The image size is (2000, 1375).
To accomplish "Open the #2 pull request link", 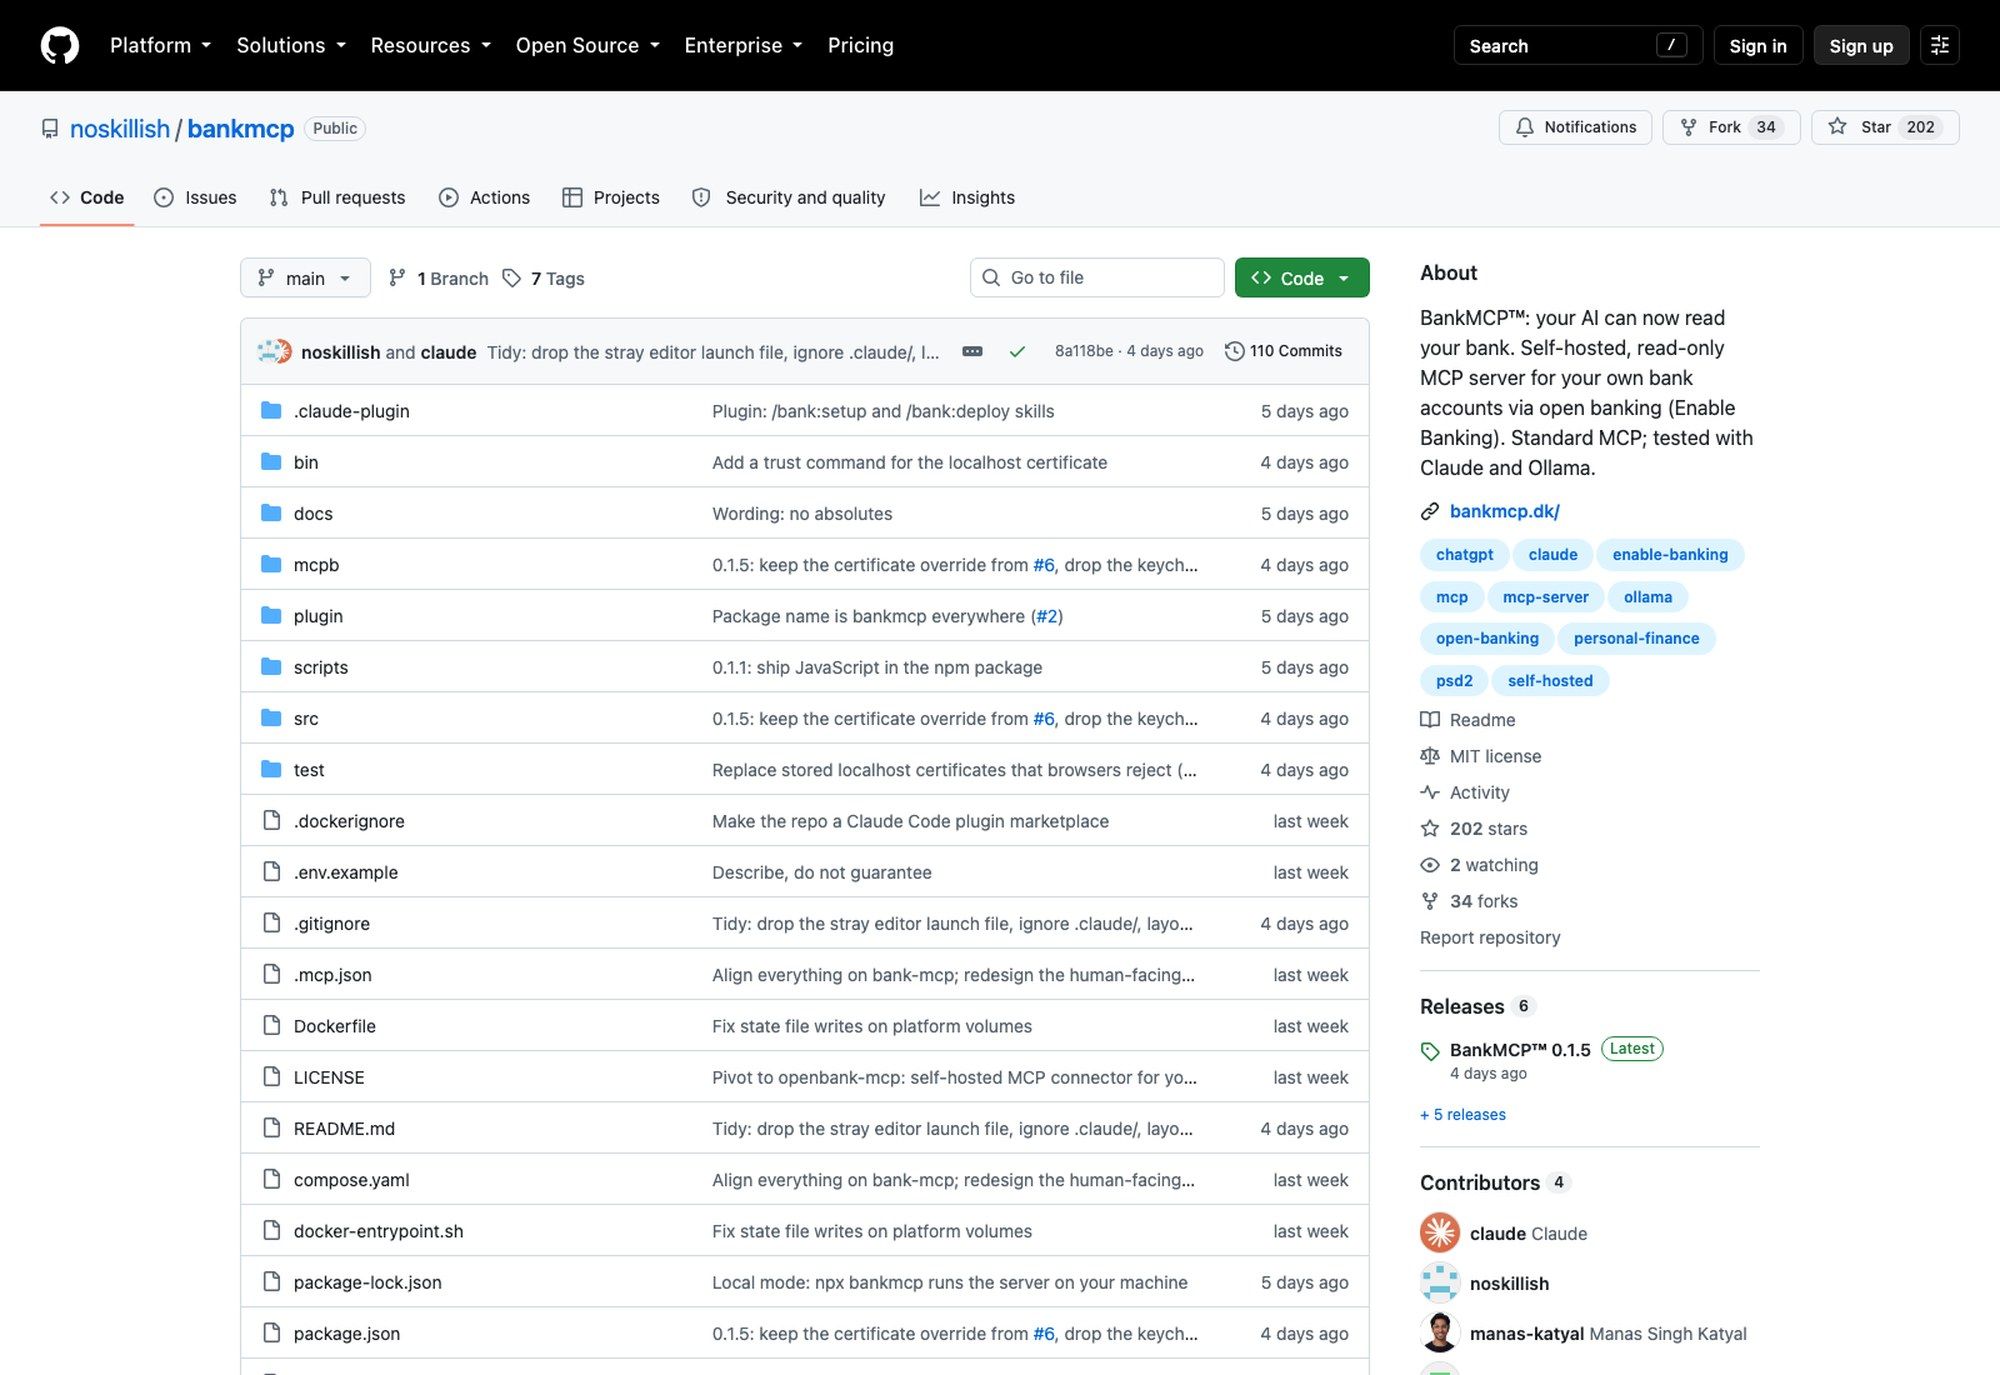I will (x=1047, y=616).
